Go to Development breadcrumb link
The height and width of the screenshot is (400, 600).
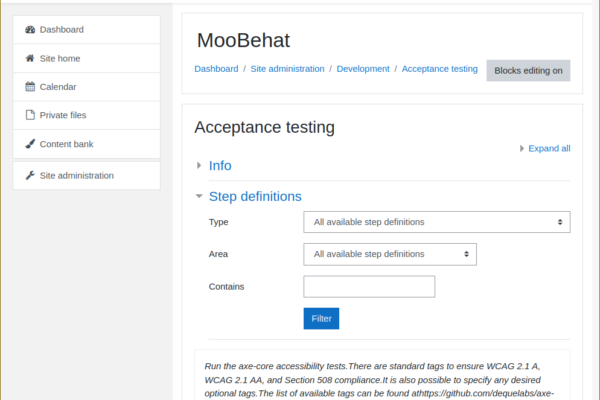(363, 69)
